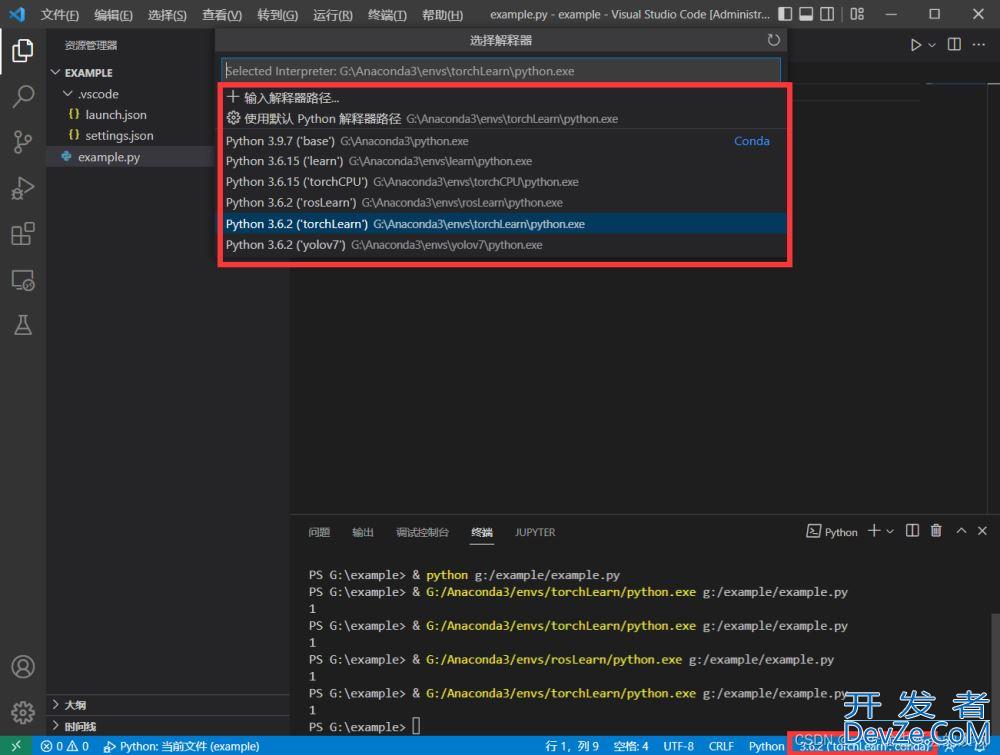Image resolution: width=1000 pixels, height=755 pixels.
Task: Select Python 3.6.15 ('torchCPU') interpreter
Action: (504, 182)
